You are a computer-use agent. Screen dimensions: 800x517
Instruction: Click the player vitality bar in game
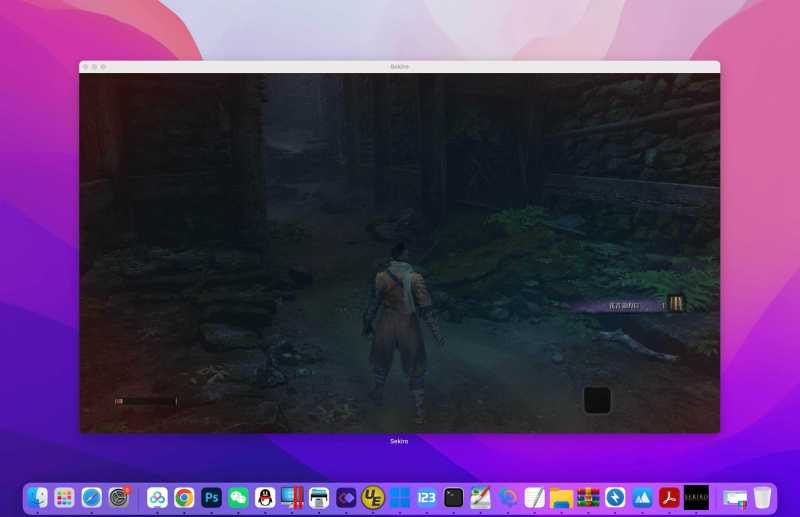point(146,402)
